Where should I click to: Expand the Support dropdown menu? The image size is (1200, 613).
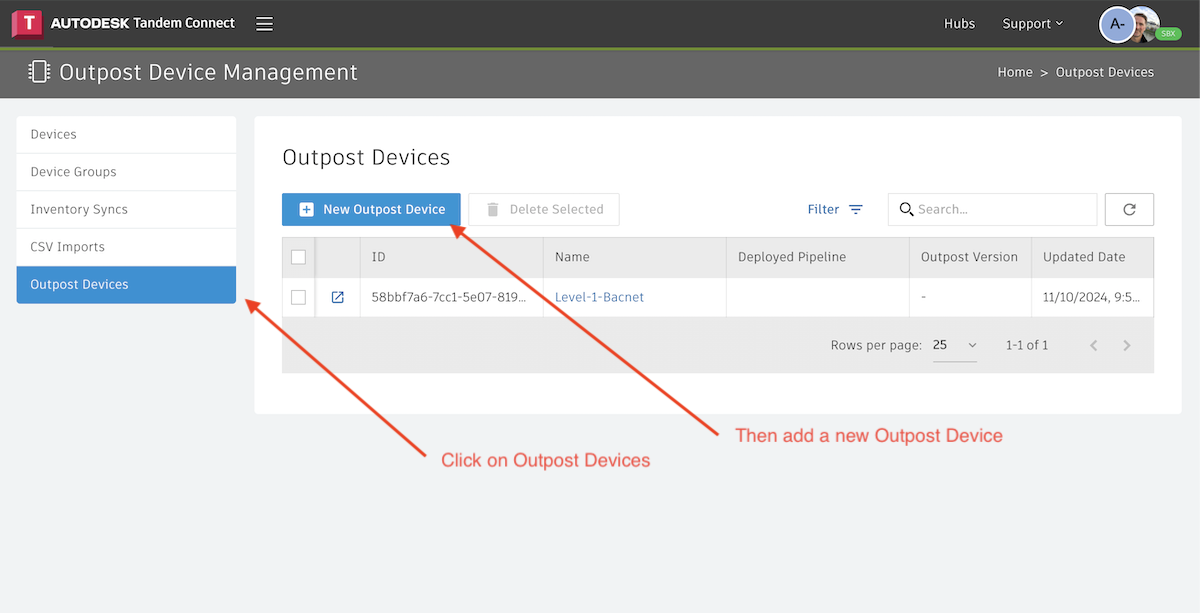point(1033,24)
